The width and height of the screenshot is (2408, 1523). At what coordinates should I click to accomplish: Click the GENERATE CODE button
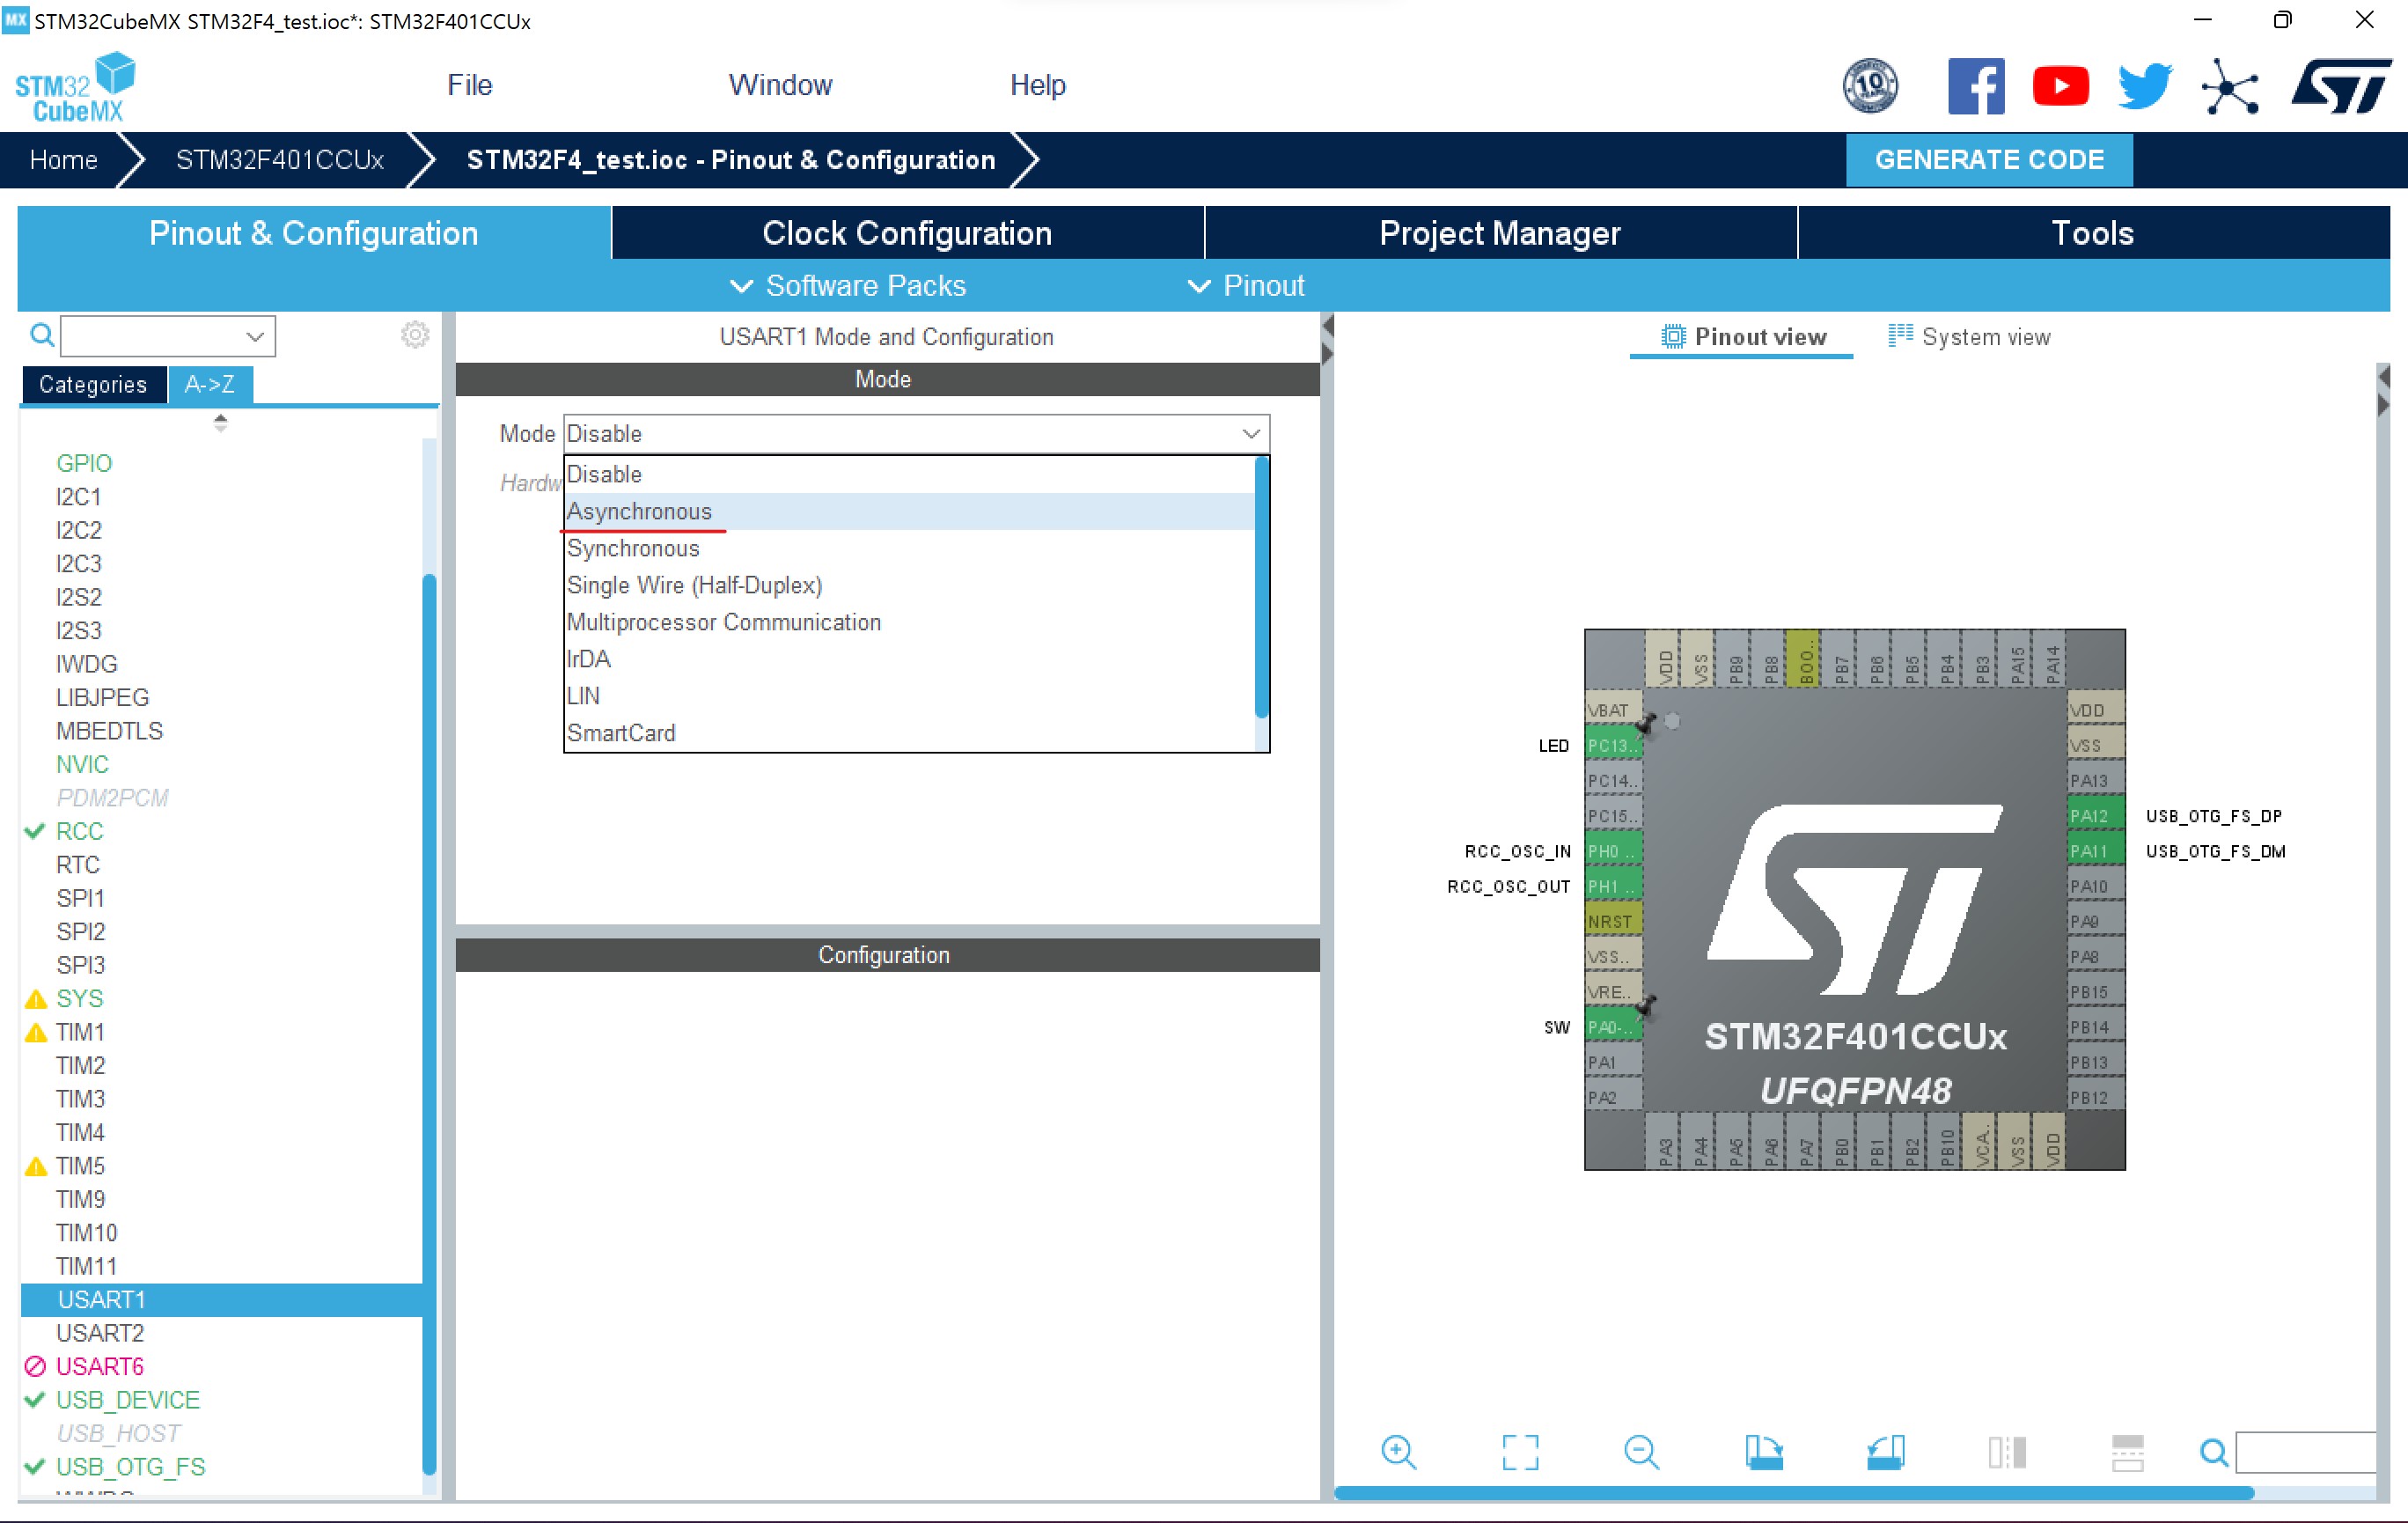click(1989, 160)
